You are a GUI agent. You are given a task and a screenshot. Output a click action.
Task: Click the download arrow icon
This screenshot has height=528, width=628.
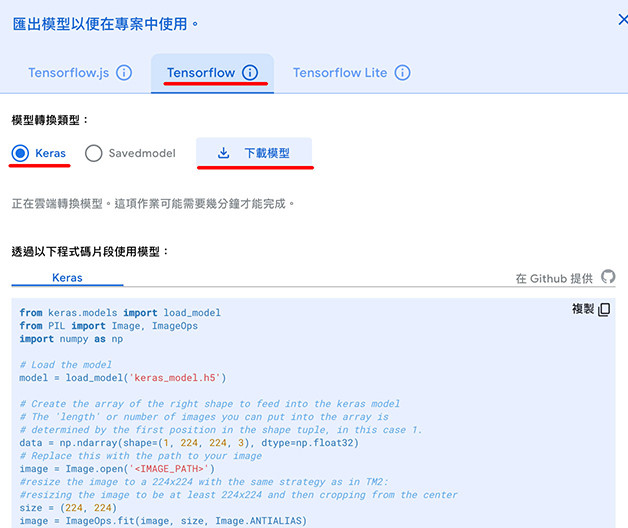click(223, 153)
